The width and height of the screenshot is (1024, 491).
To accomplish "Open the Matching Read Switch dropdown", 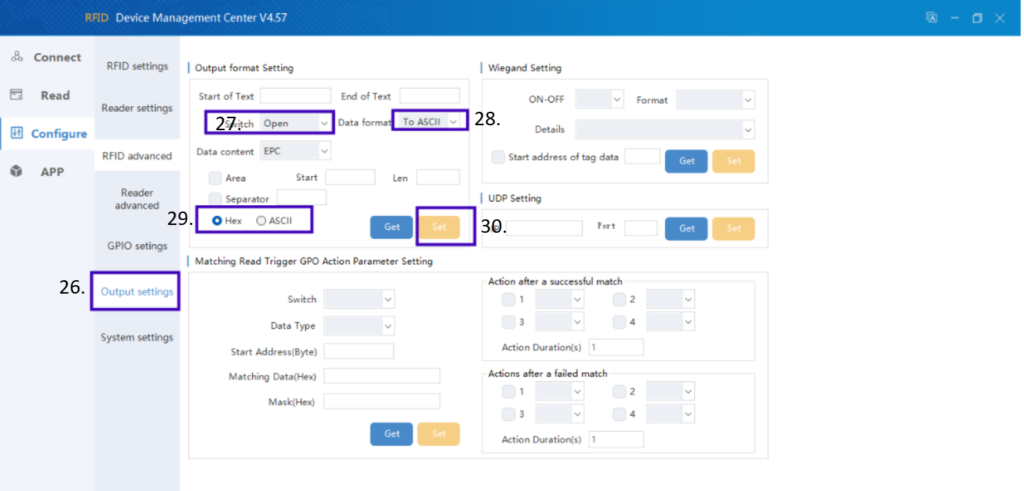I will click(359, 299).
